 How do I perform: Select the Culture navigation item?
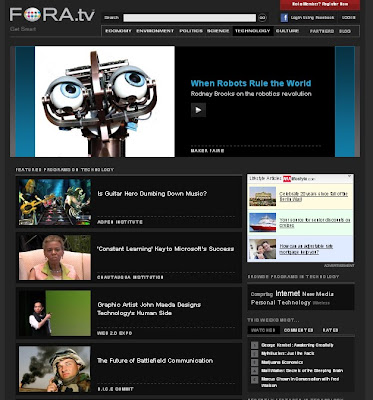[x=287, y=31]
